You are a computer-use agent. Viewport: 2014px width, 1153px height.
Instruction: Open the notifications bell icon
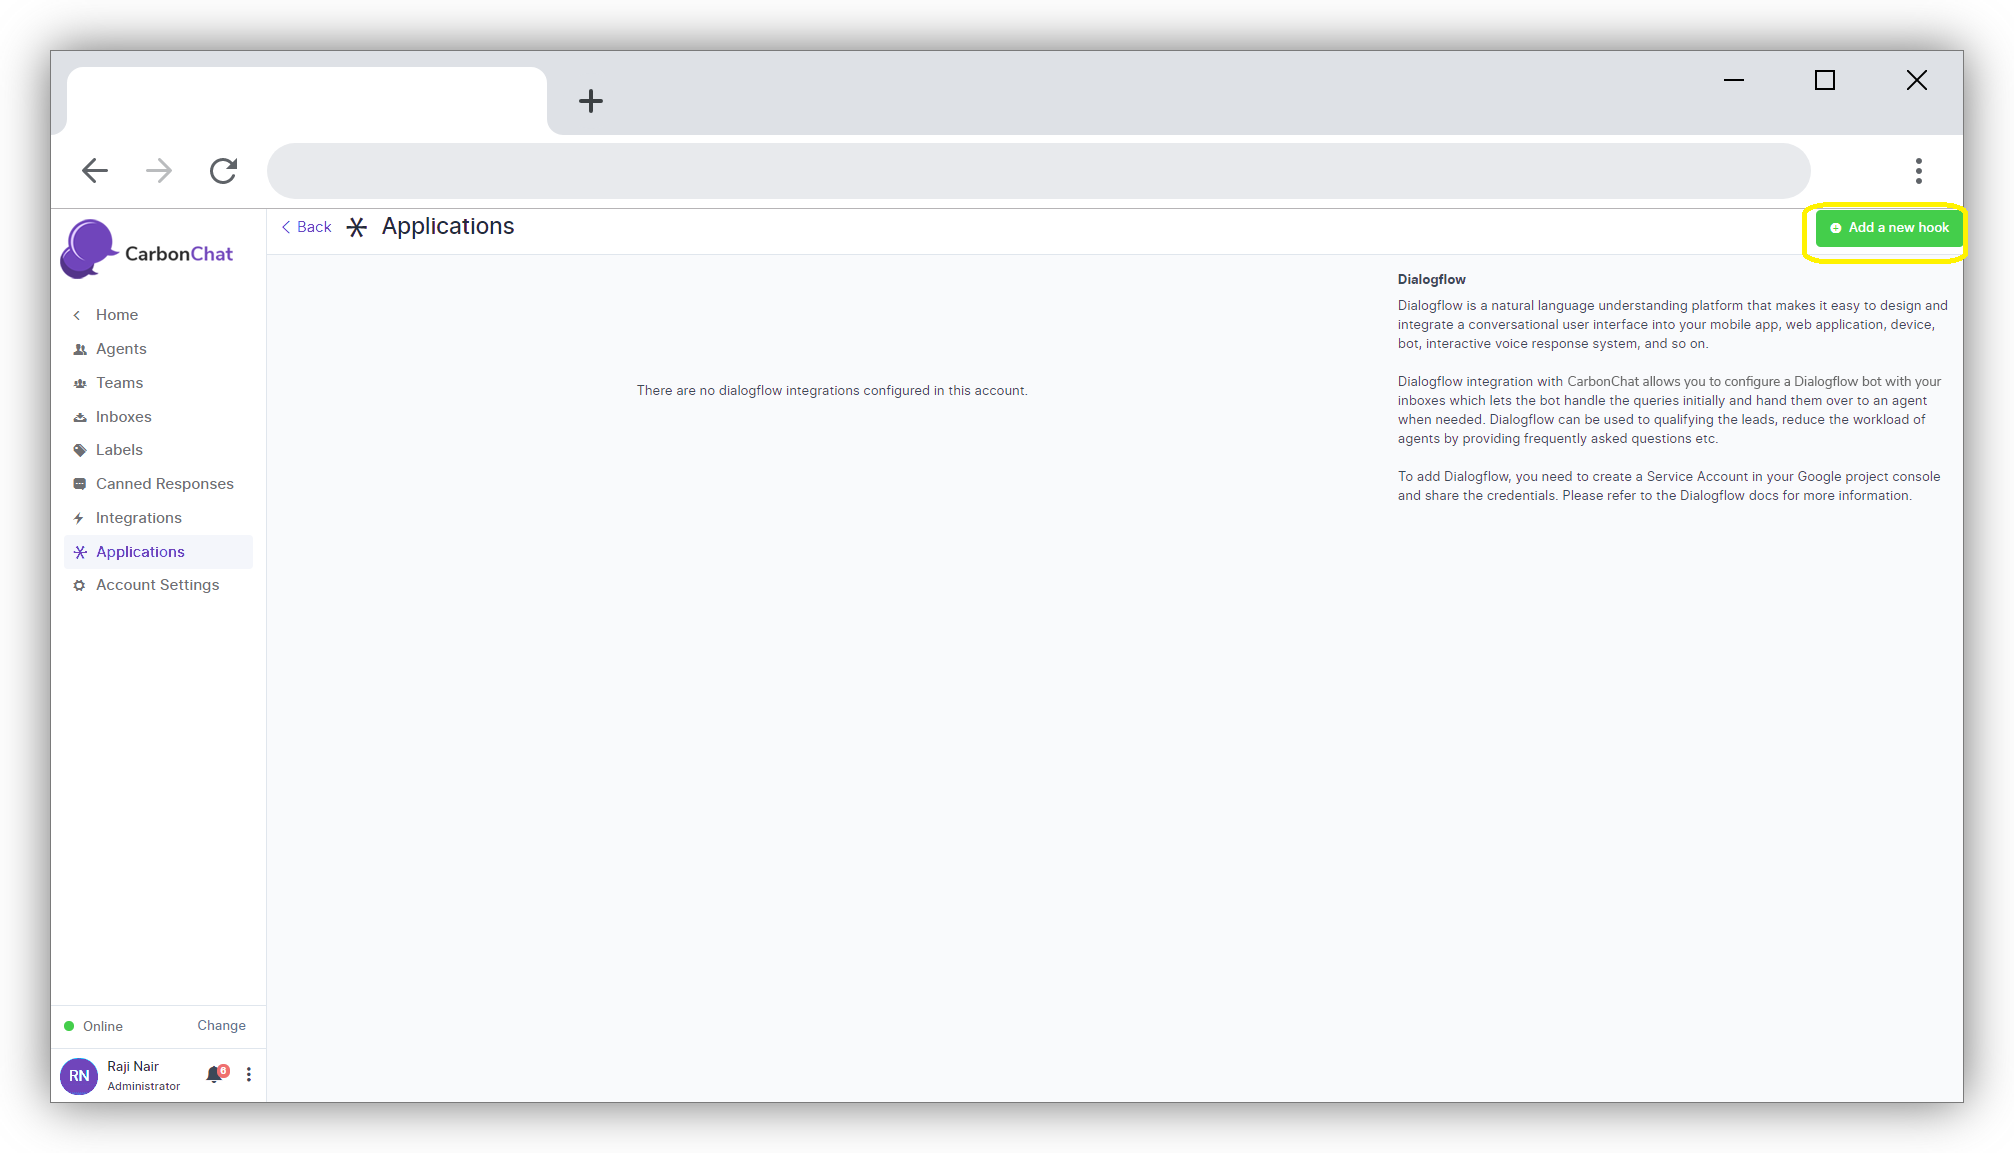214,1074
